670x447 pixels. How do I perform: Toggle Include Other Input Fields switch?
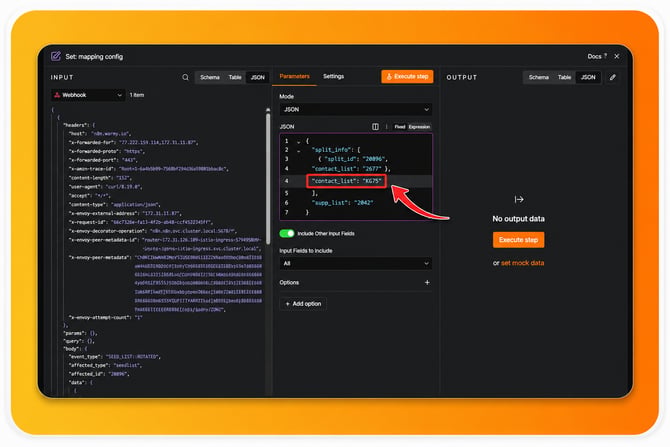[x=287, y=233]
